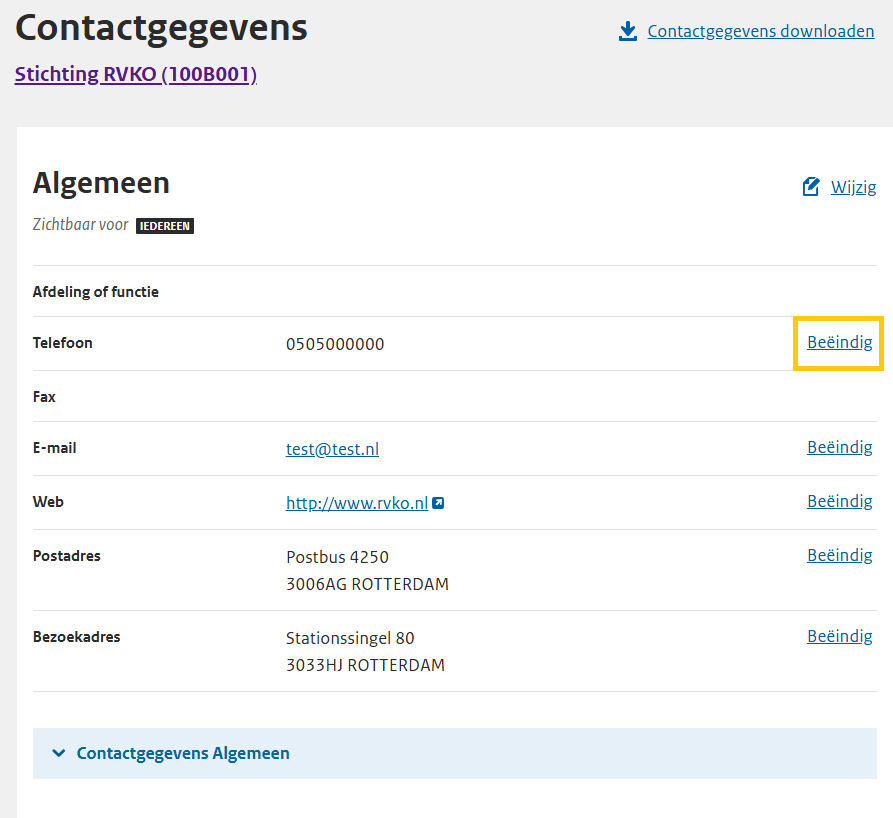Beëindig the Postadres entry

[x=839, y=554]
